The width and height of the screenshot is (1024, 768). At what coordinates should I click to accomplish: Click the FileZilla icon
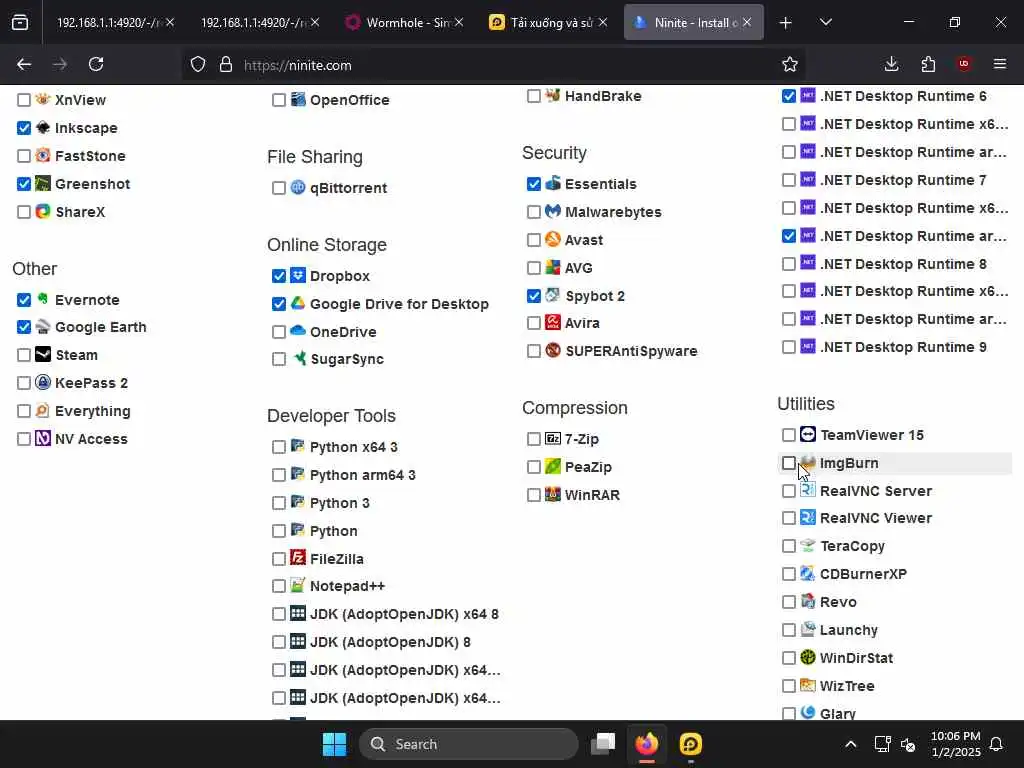pos(298,558)
